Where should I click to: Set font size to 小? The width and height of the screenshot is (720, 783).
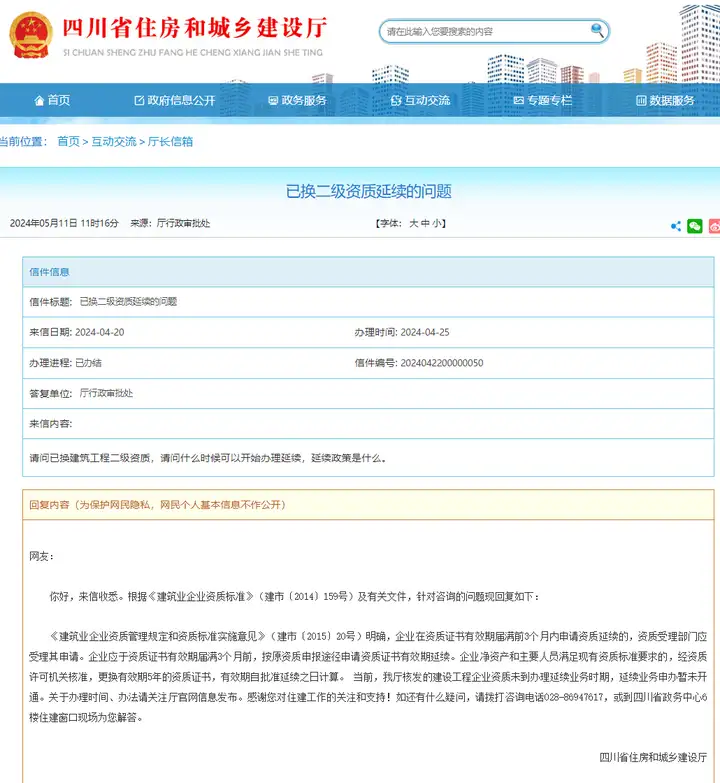pyautogui.click(x=436, y=223)
